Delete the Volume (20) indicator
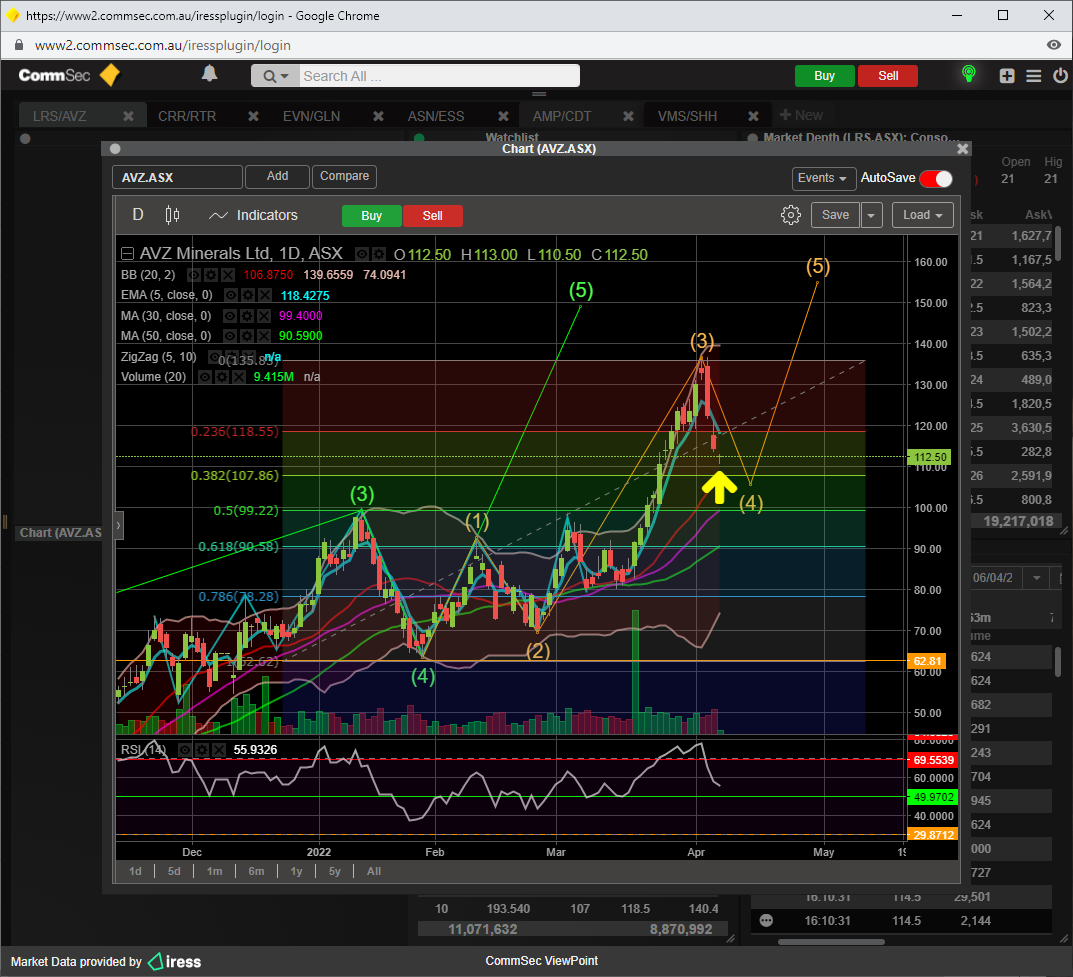Image resolution: width=1073 pixels, height=977 pixels. pyautogui.click(x=239, y=377)
